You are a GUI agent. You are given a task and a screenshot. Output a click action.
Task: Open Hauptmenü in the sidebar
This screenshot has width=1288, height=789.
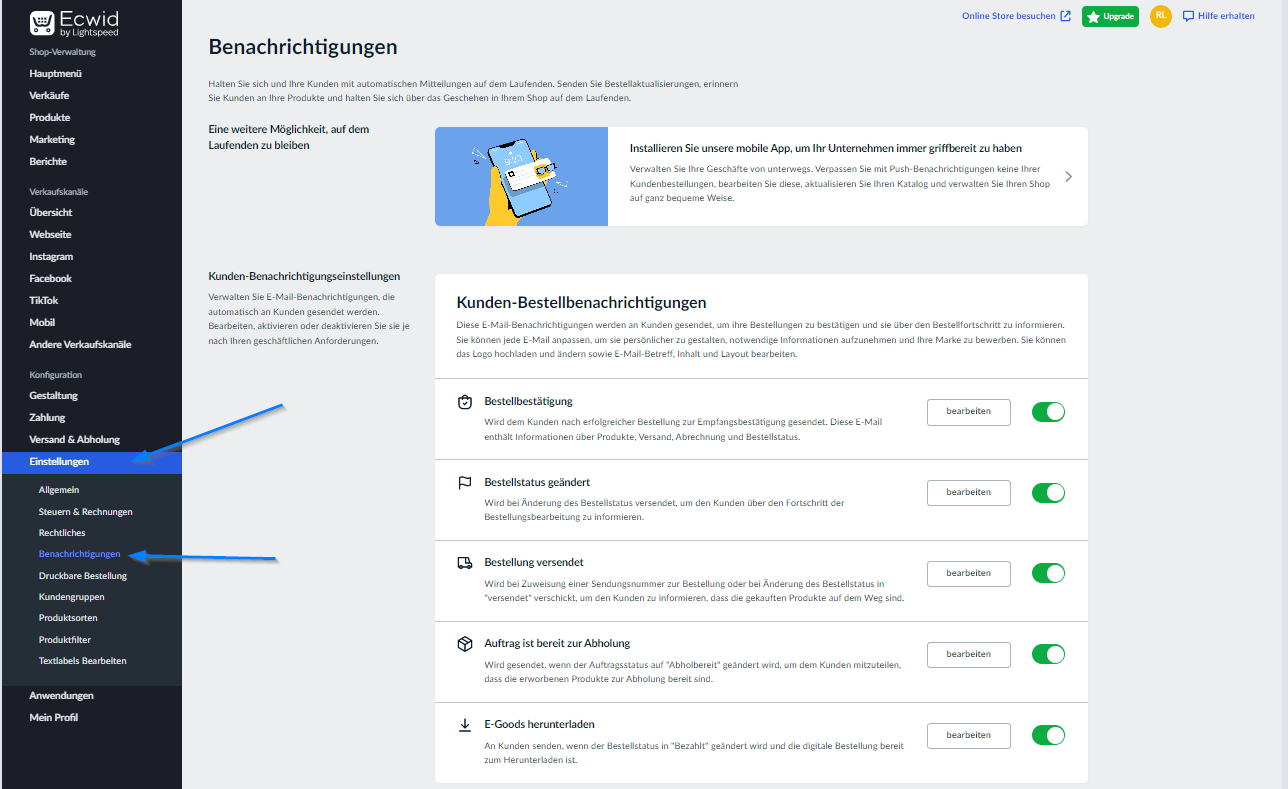[x=55, y=74]
